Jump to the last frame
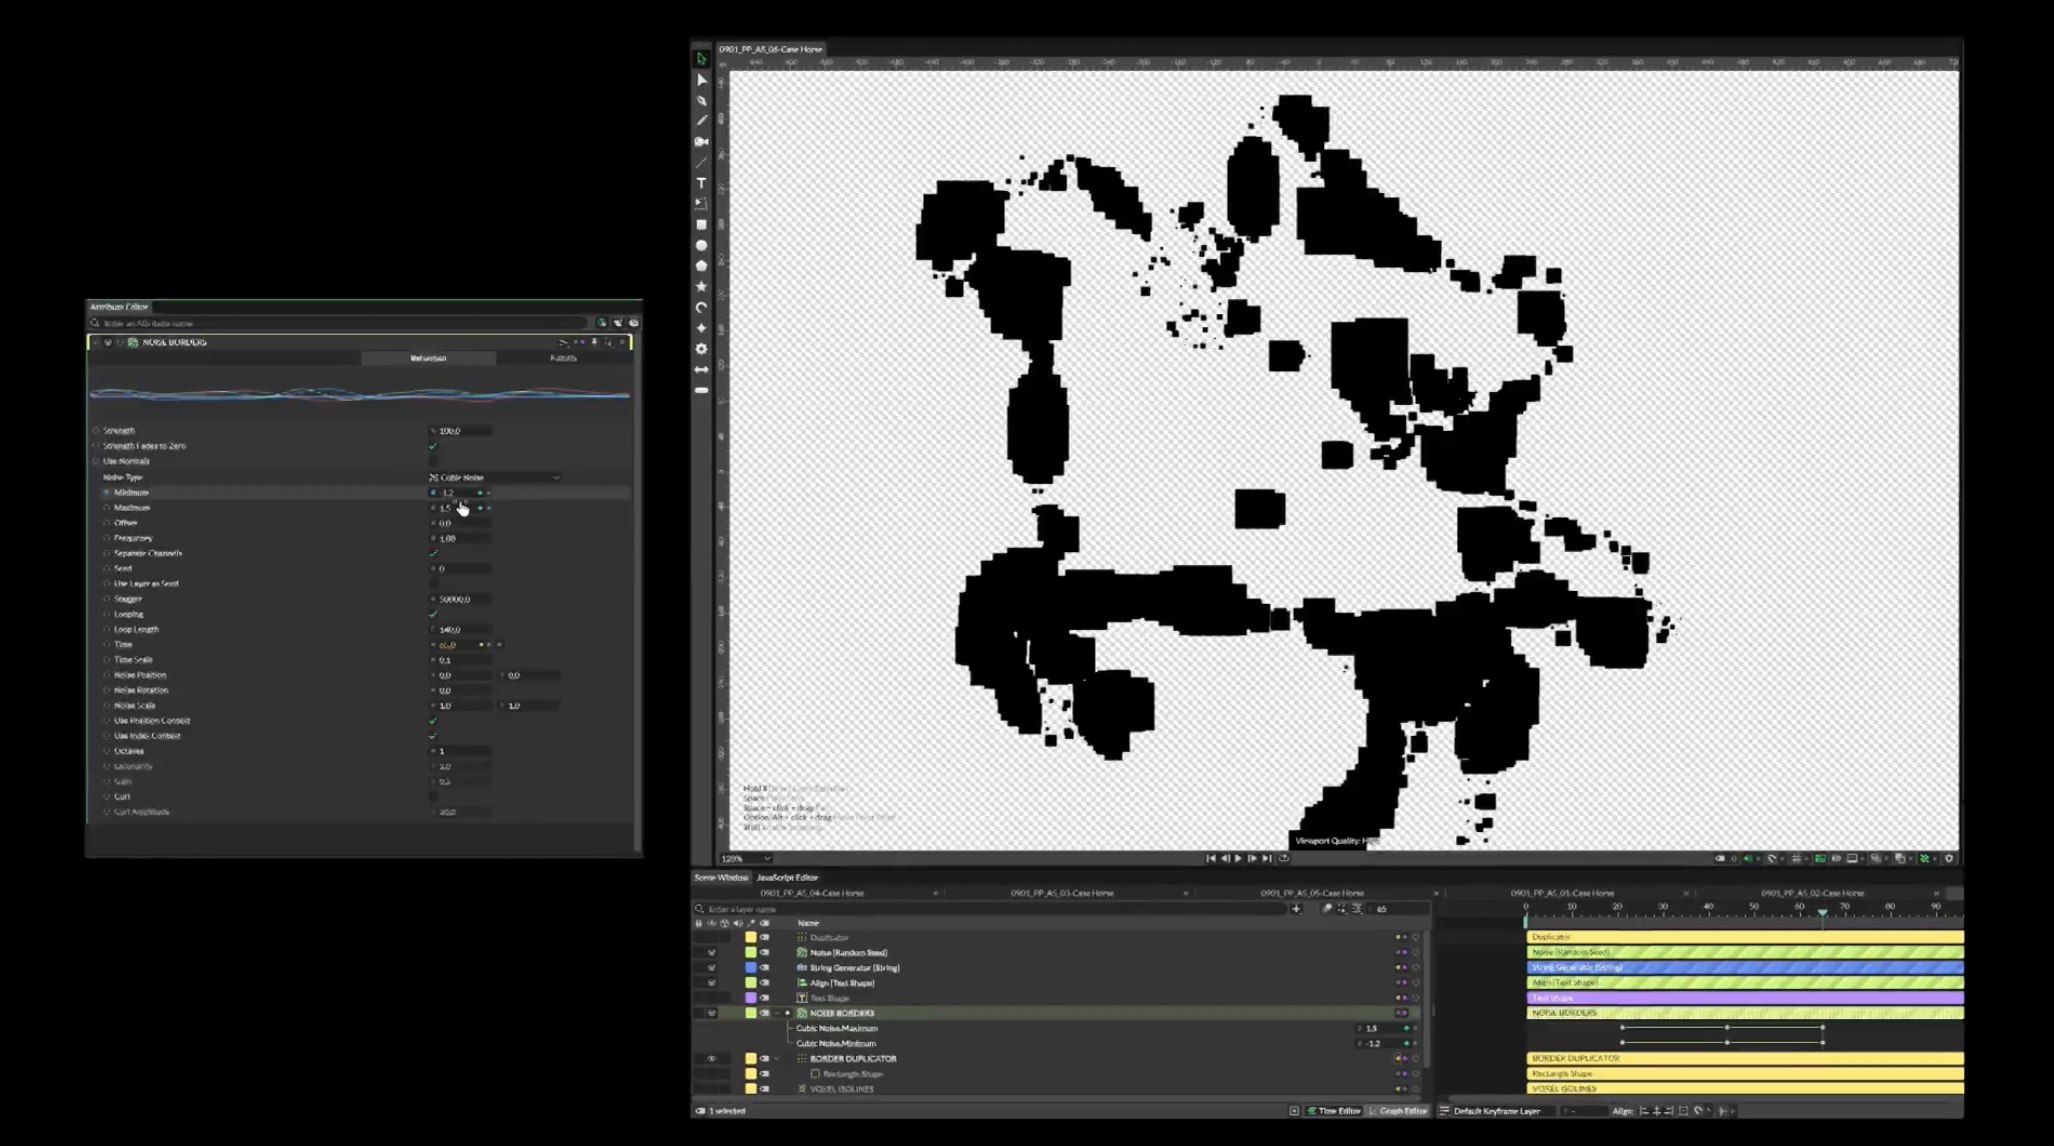The width and height of the screenshot is (2054, 1146). (1267, 858)
